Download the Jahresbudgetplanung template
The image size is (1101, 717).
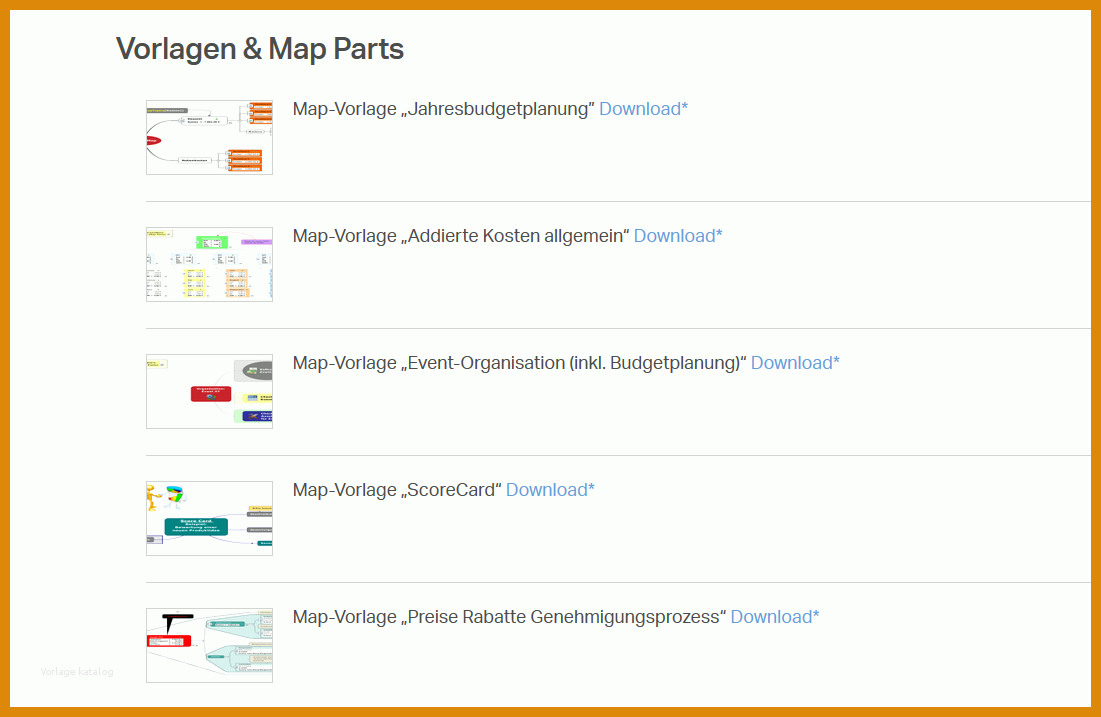click(643, 109)
